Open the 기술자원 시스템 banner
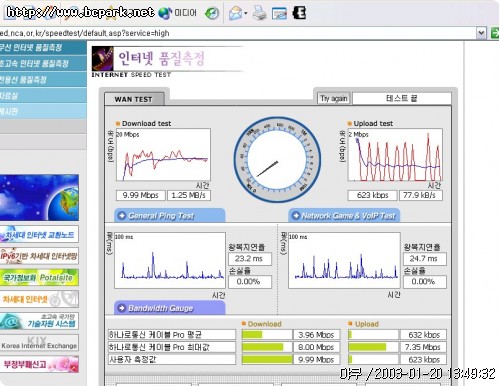This screenshot has height=386, width=500. (x=39, y=321)
